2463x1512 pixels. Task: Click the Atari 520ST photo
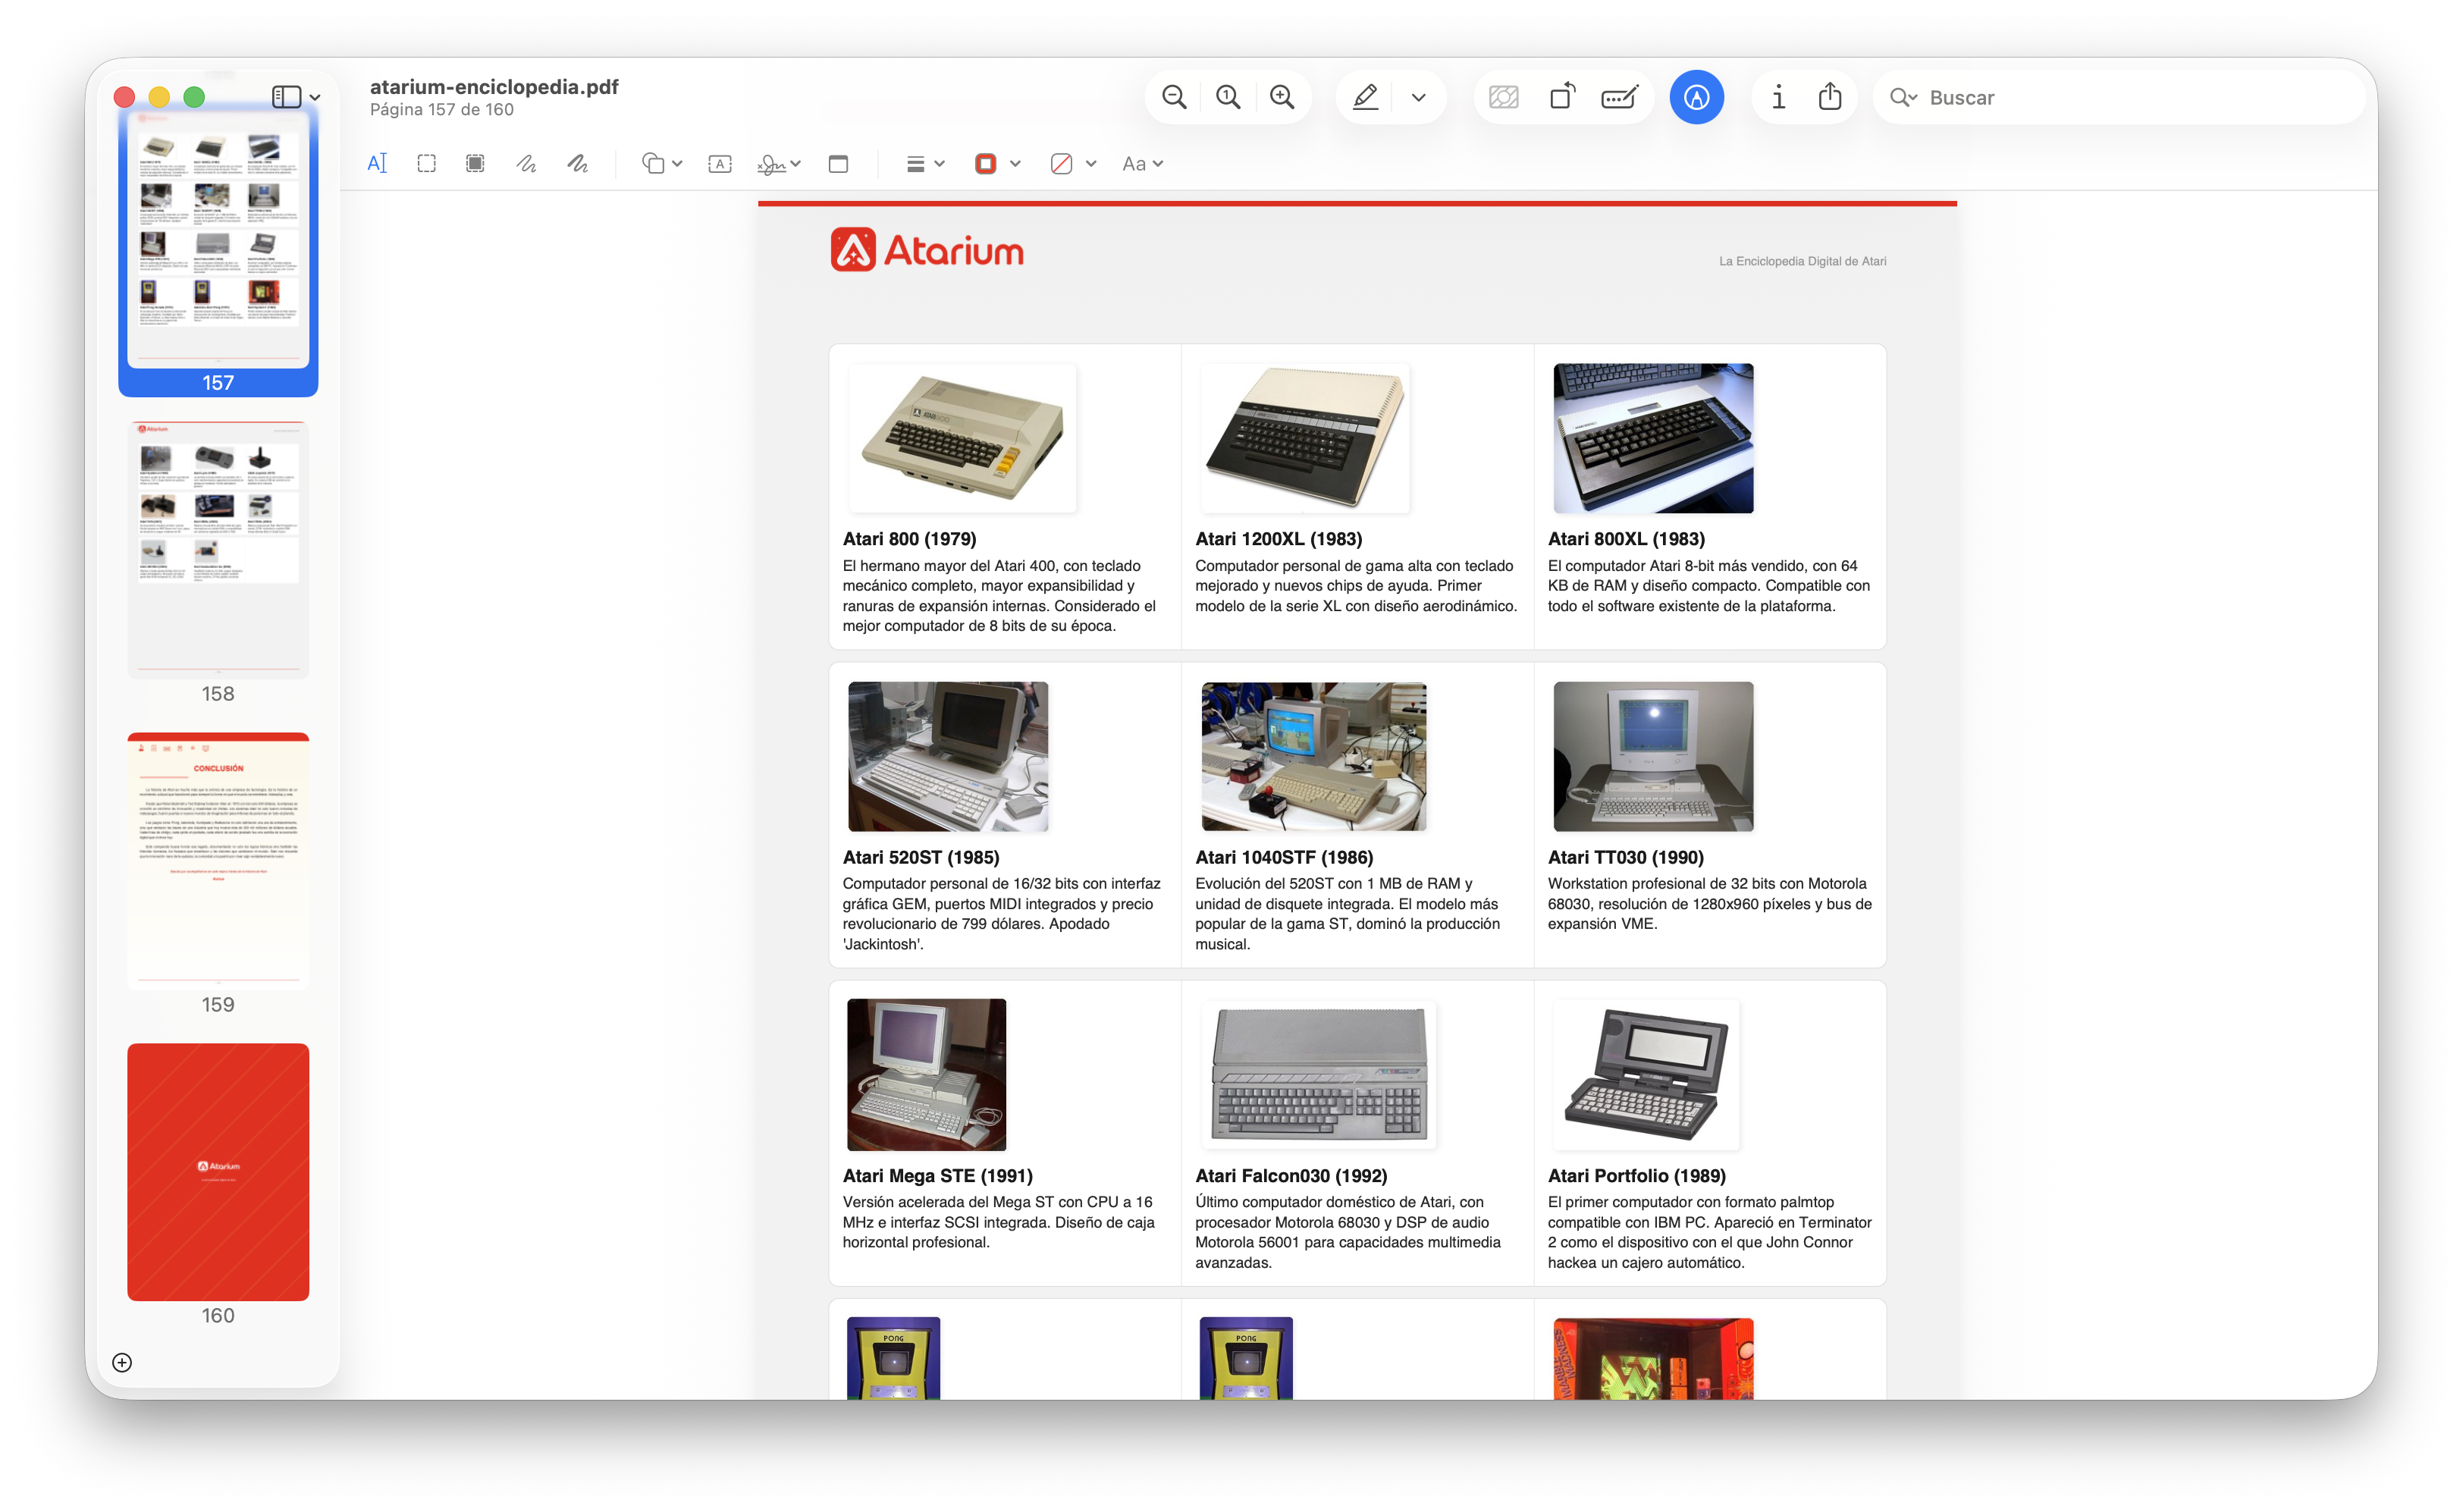948,756
